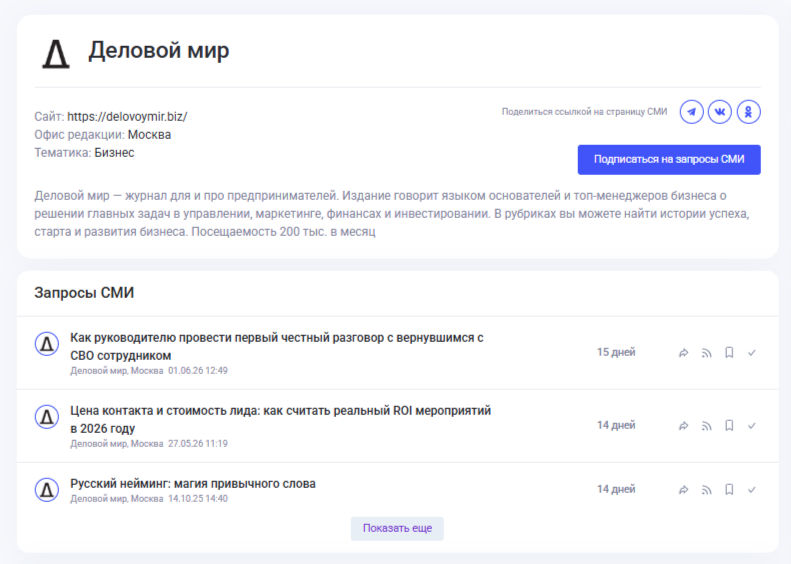
Task: Click Подписаться на запросы СМИ button
Action: click(669, 159)
